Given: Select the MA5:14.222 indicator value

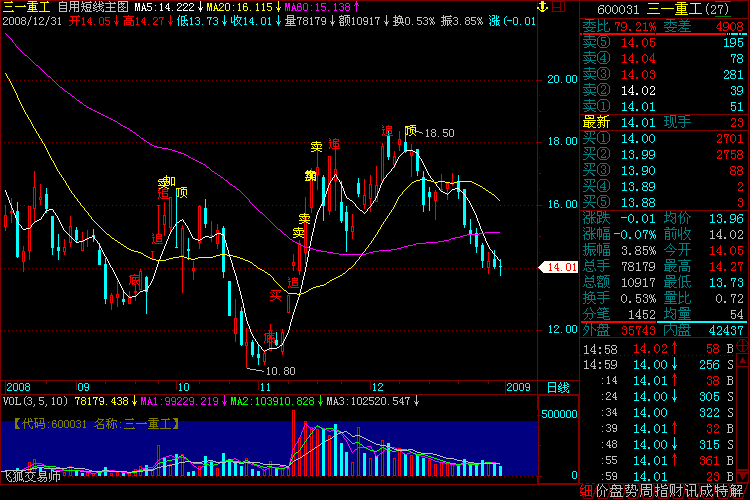Looking at the screenshot, I should [164, 7].
